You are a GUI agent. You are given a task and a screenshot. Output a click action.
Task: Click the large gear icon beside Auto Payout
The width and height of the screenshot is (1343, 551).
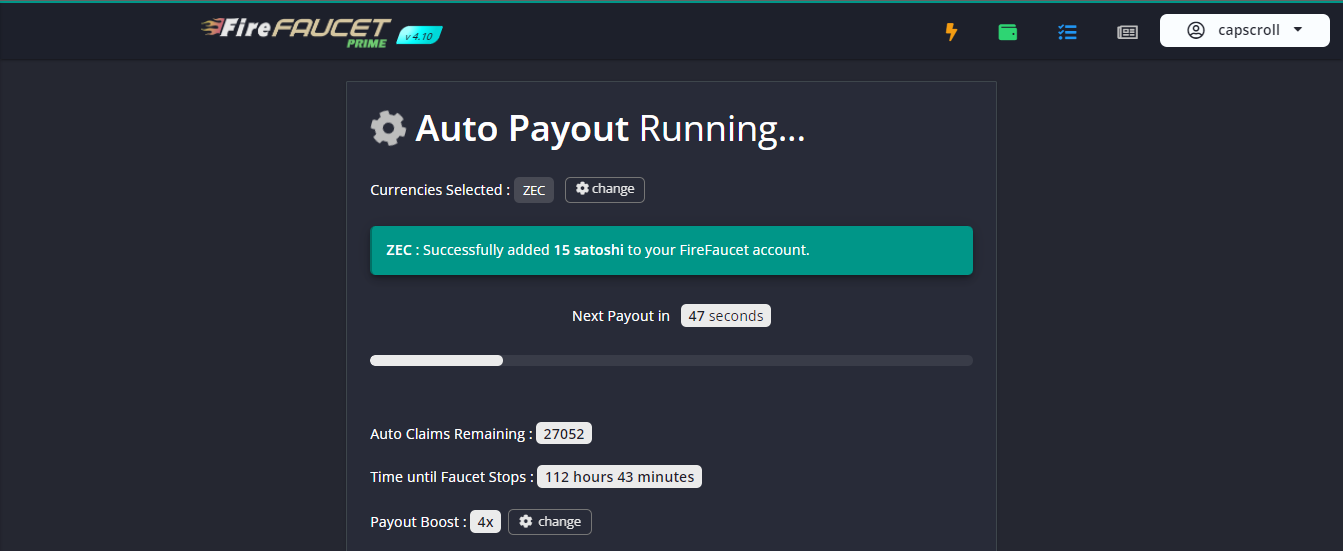click(x=388, y=128)
